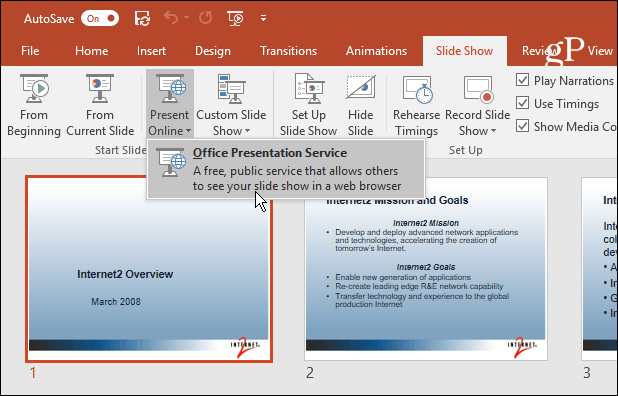Click the Custom Slide Show icon

point(231,88)
